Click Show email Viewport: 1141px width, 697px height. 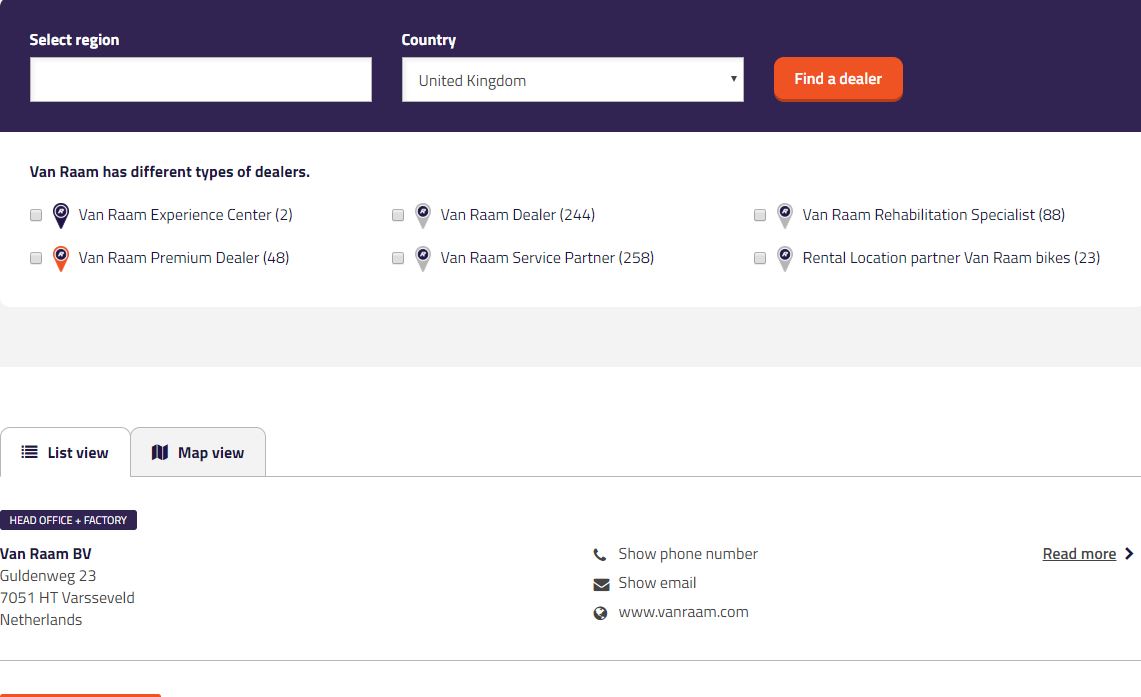(657, 583)
